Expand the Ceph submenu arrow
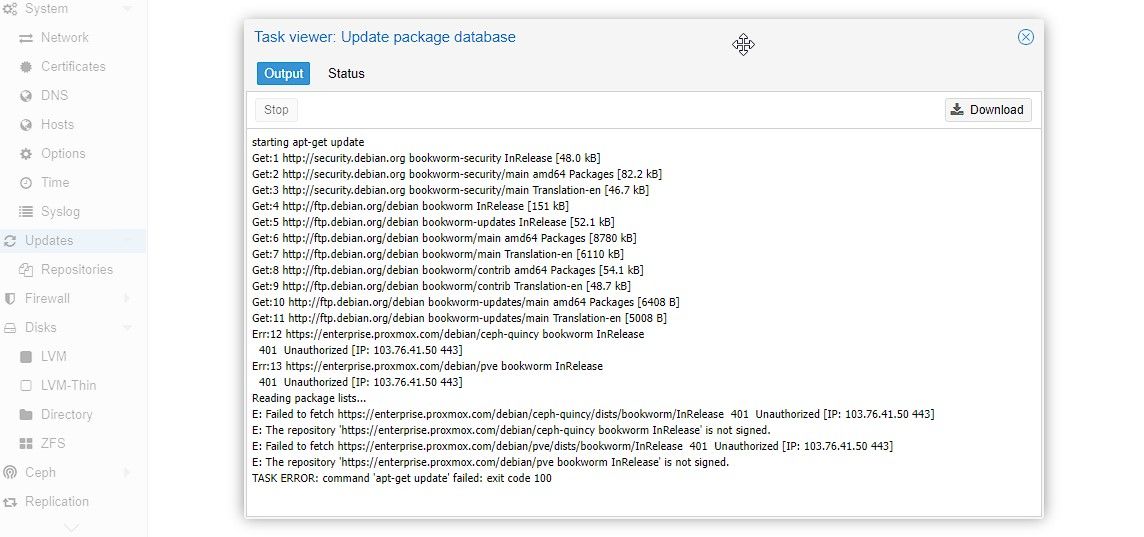1144x537 pixels. [x=127, y=472]
